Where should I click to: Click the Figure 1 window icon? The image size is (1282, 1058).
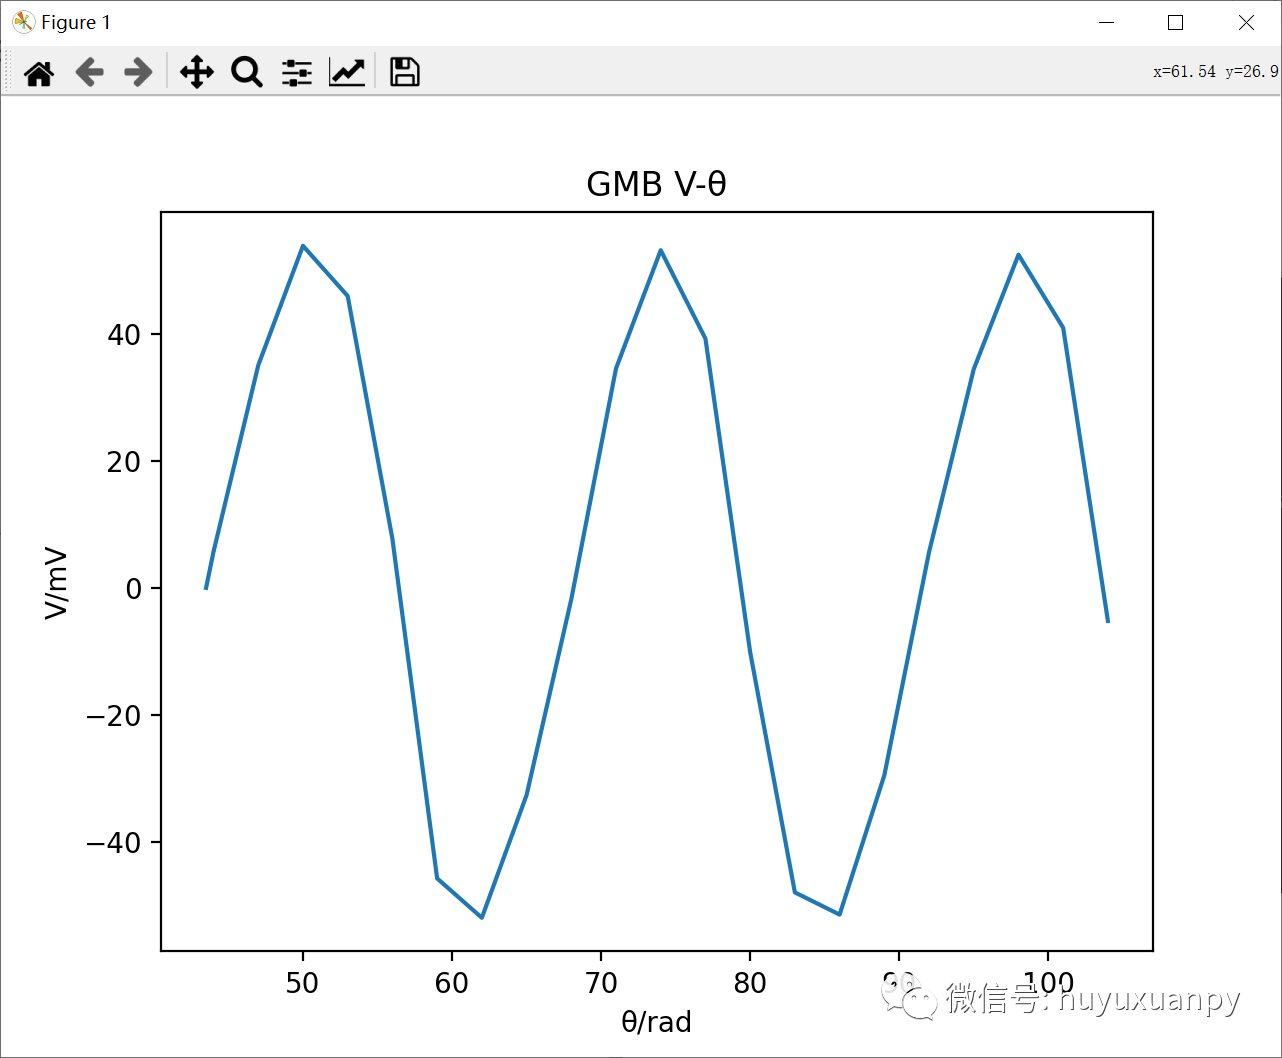click(x=22, y=22)
